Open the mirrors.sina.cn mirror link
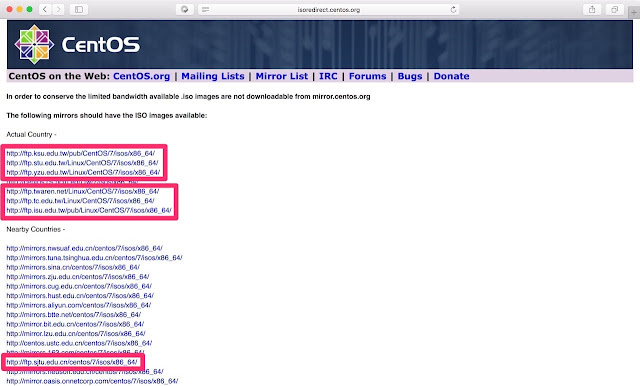 pyautogui.click(x=73, y=267)
